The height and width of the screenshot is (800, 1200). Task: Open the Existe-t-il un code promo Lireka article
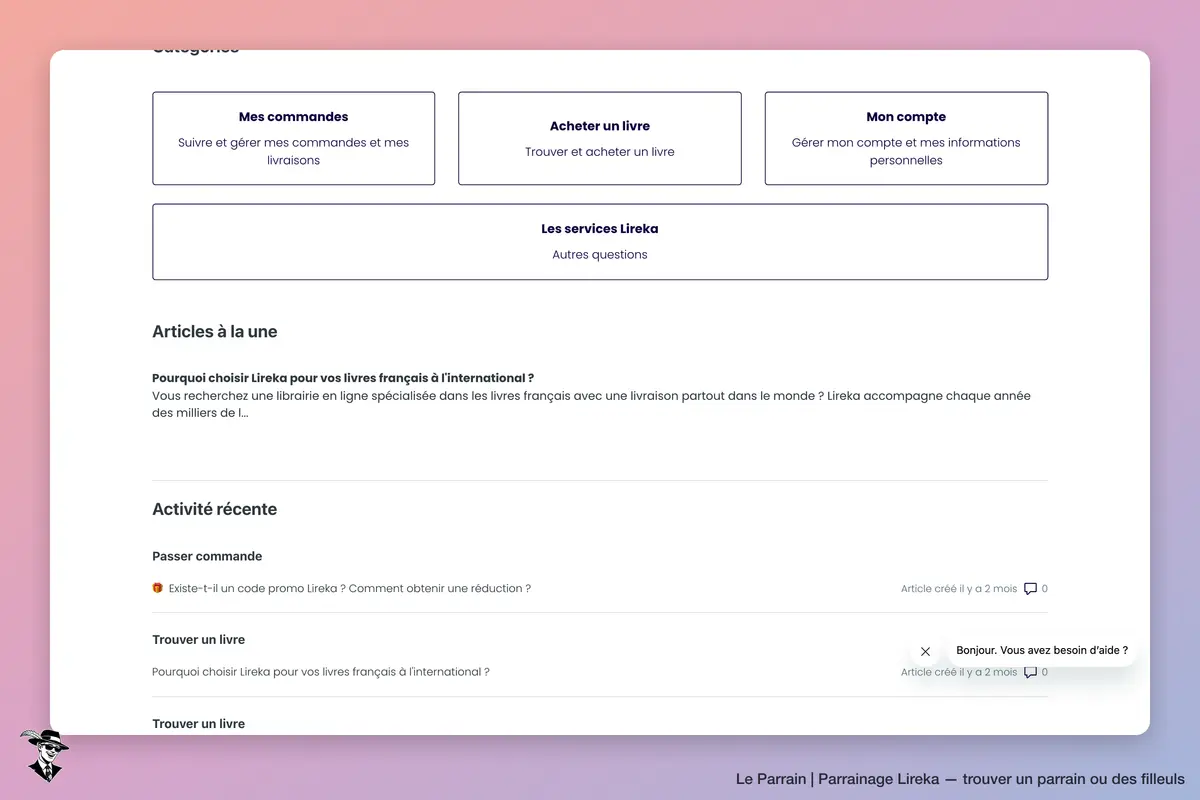(x=350, y=589)
